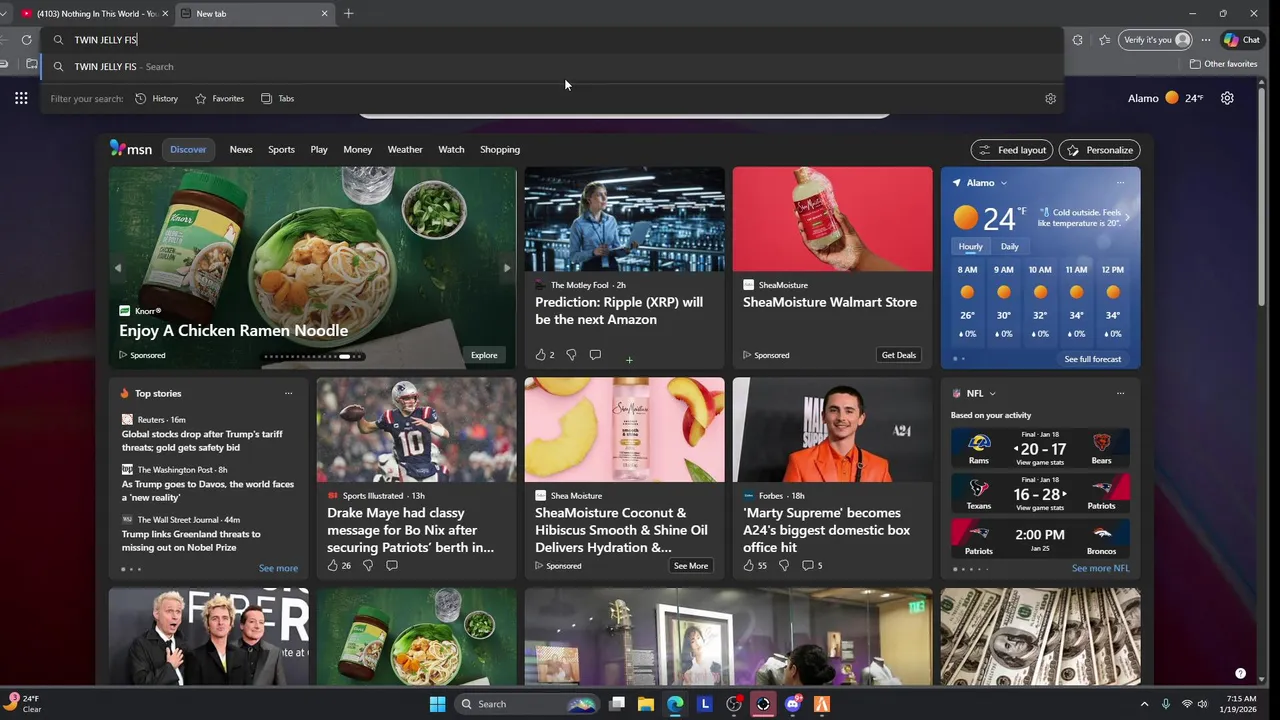
Task: Open the Other favorites folder
Action: coord(1223,64)
